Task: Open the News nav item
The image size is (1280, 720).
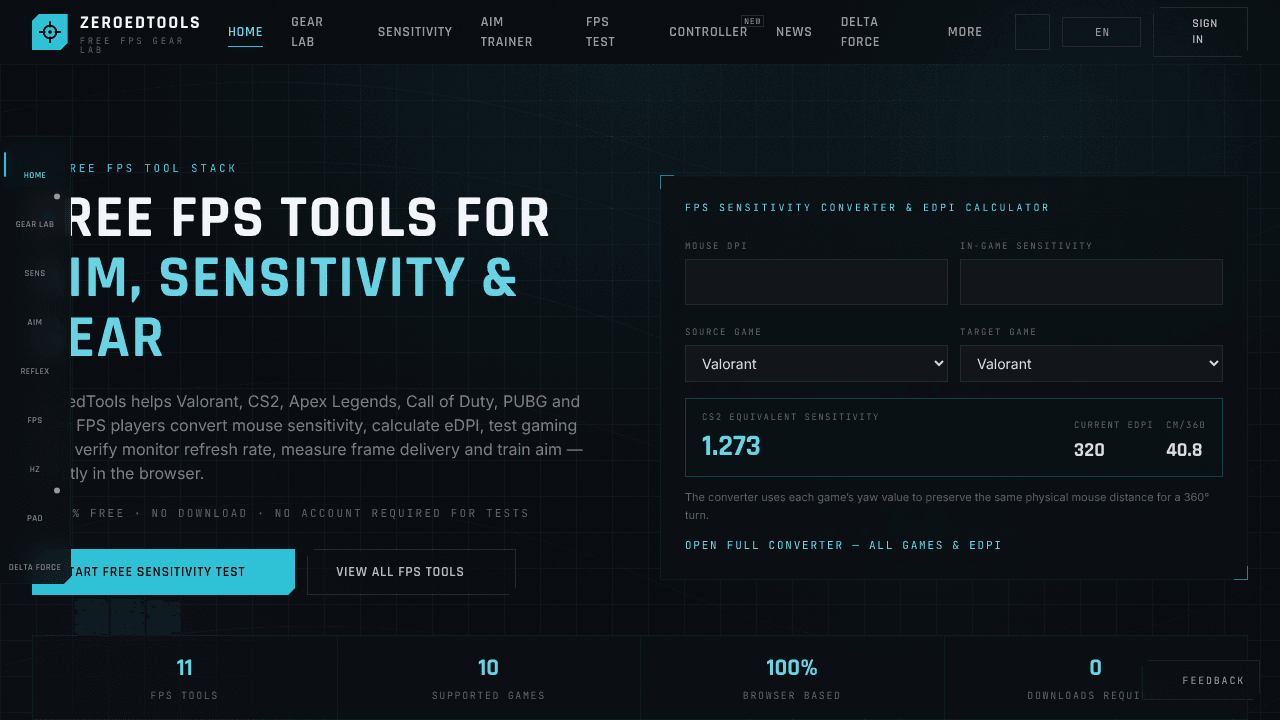Action: point(794,32)
